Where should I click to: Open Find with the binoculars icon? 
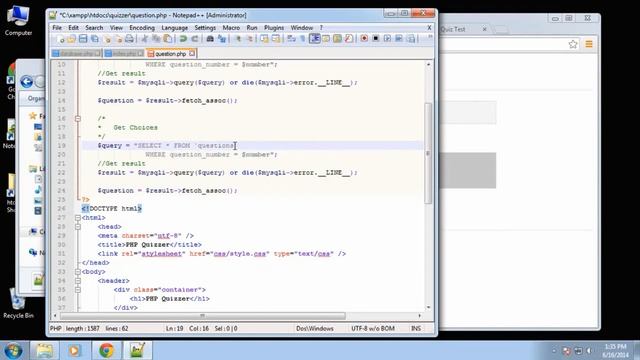[x=210, y=39]
